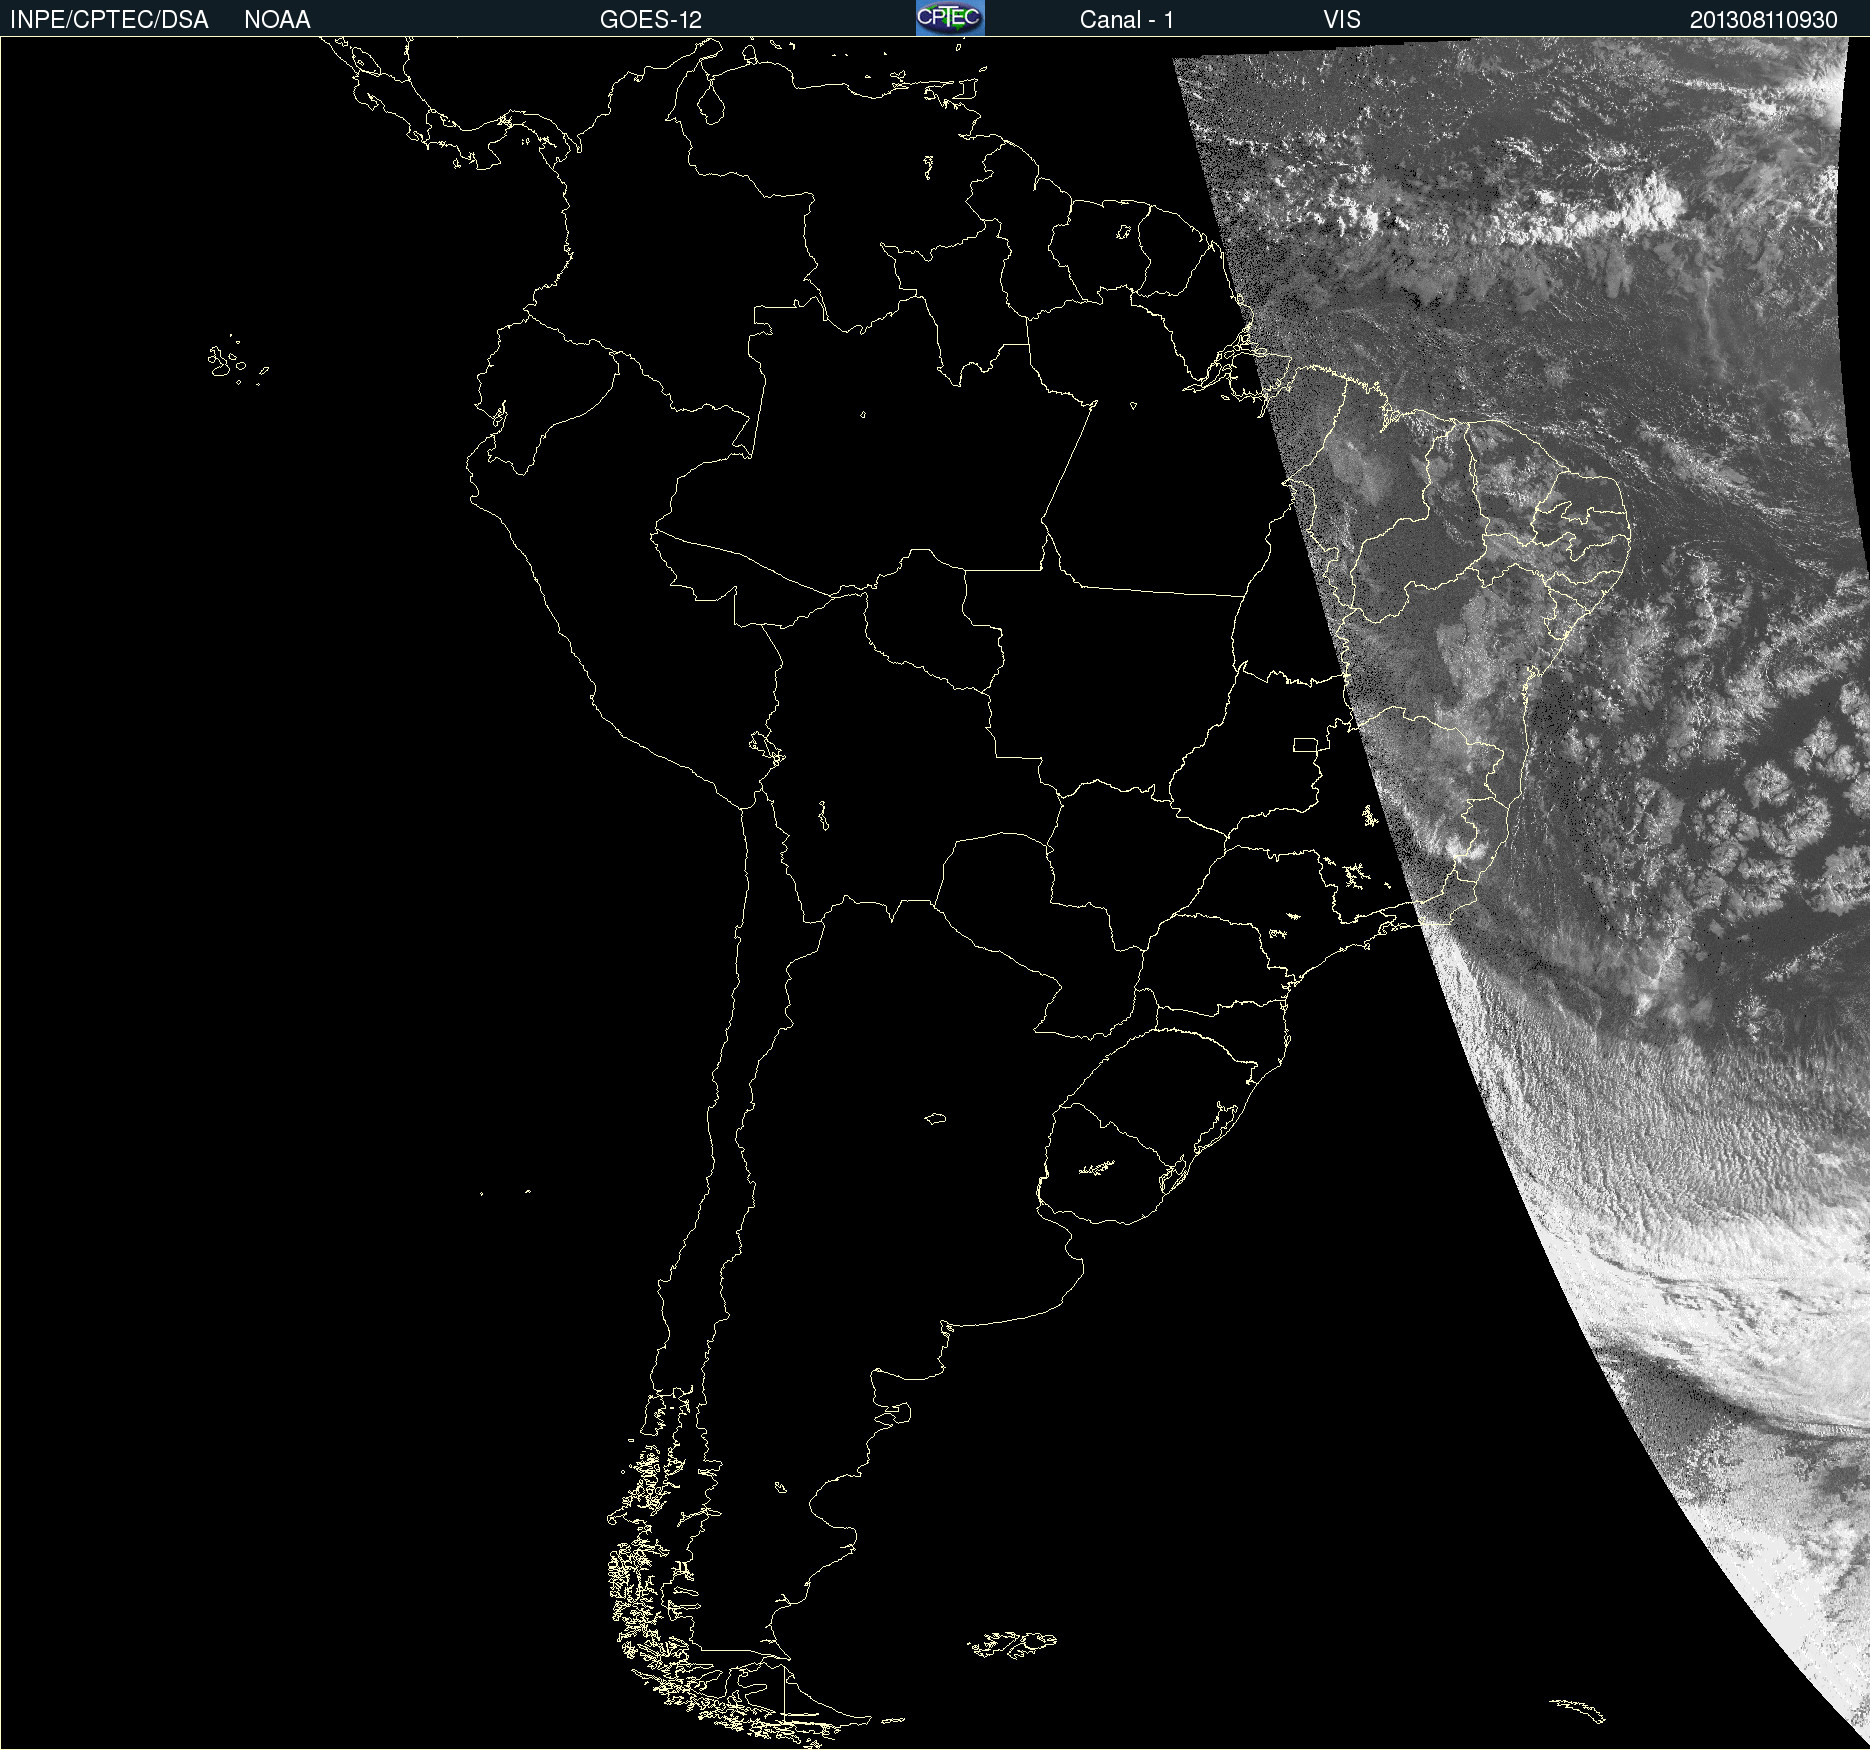This screenshot has height=1750, width=1870.
Task: Click the VIS channel label
Action: [1342, 20]
